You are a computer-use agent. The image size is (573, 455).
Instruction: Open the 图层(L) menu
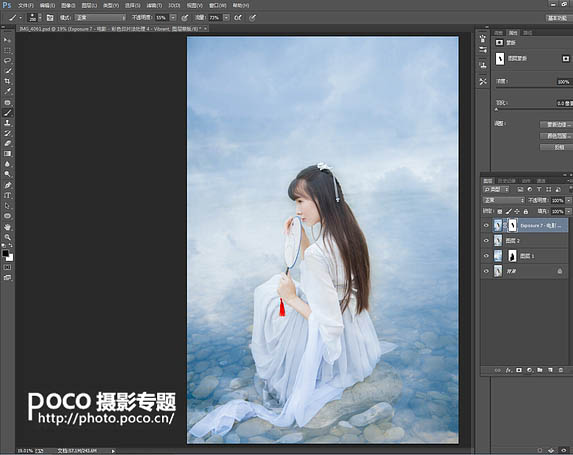[x=89, y=5]
